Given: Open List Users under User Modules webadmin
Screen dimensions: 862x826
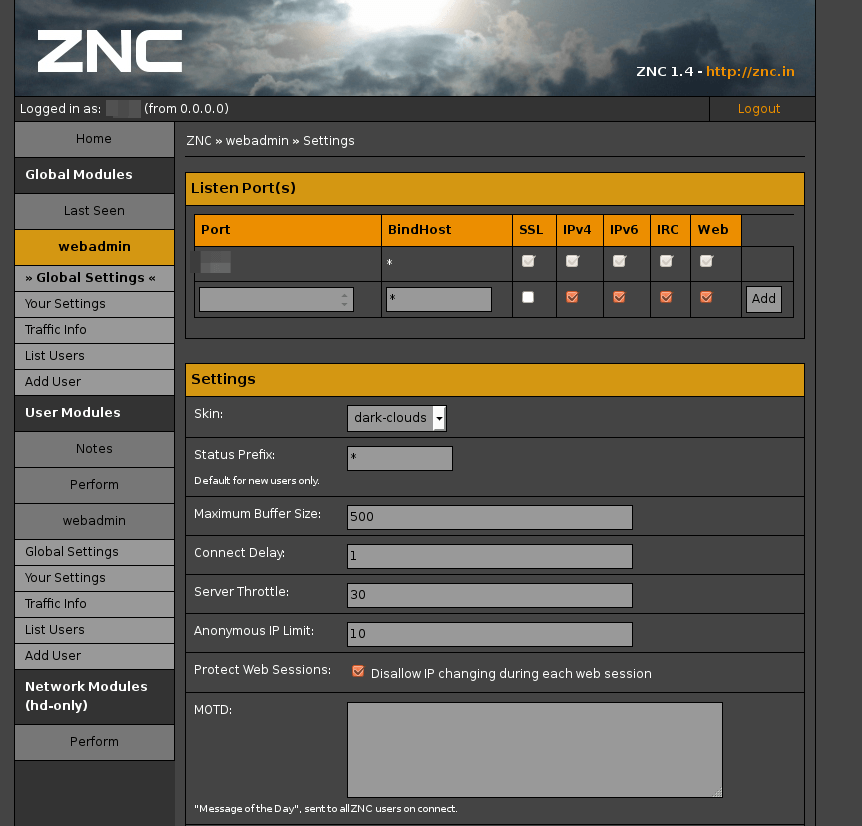Looking at the screenshot, I should [94, 629].
